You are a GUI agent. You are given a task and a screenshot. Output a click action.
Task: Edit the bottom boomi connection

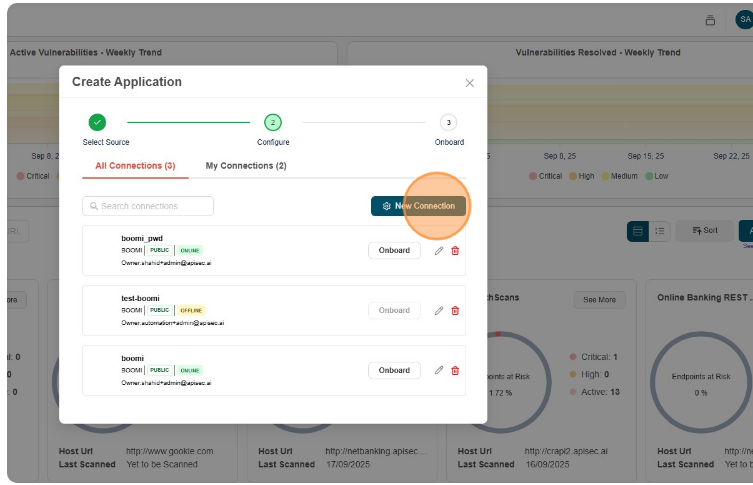pyautogui.click(x=438, y=370)
